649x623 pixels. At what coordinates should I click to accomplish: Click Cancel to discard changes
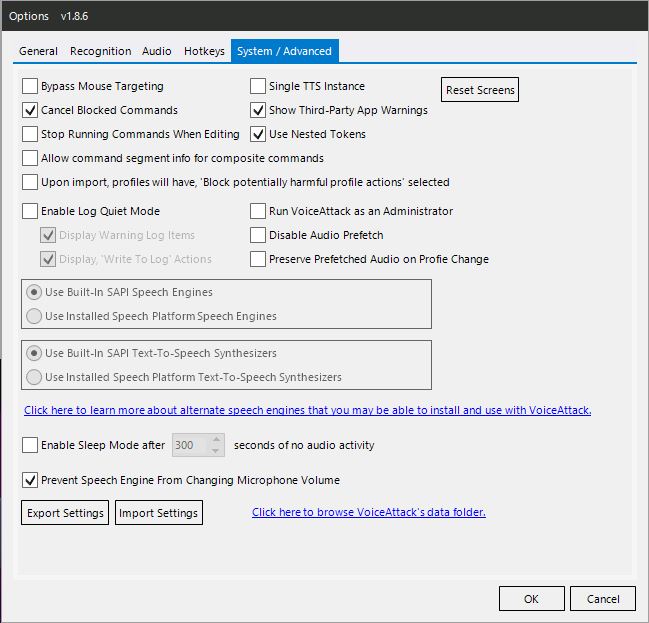pyautogui.click(x=603, y=599)
